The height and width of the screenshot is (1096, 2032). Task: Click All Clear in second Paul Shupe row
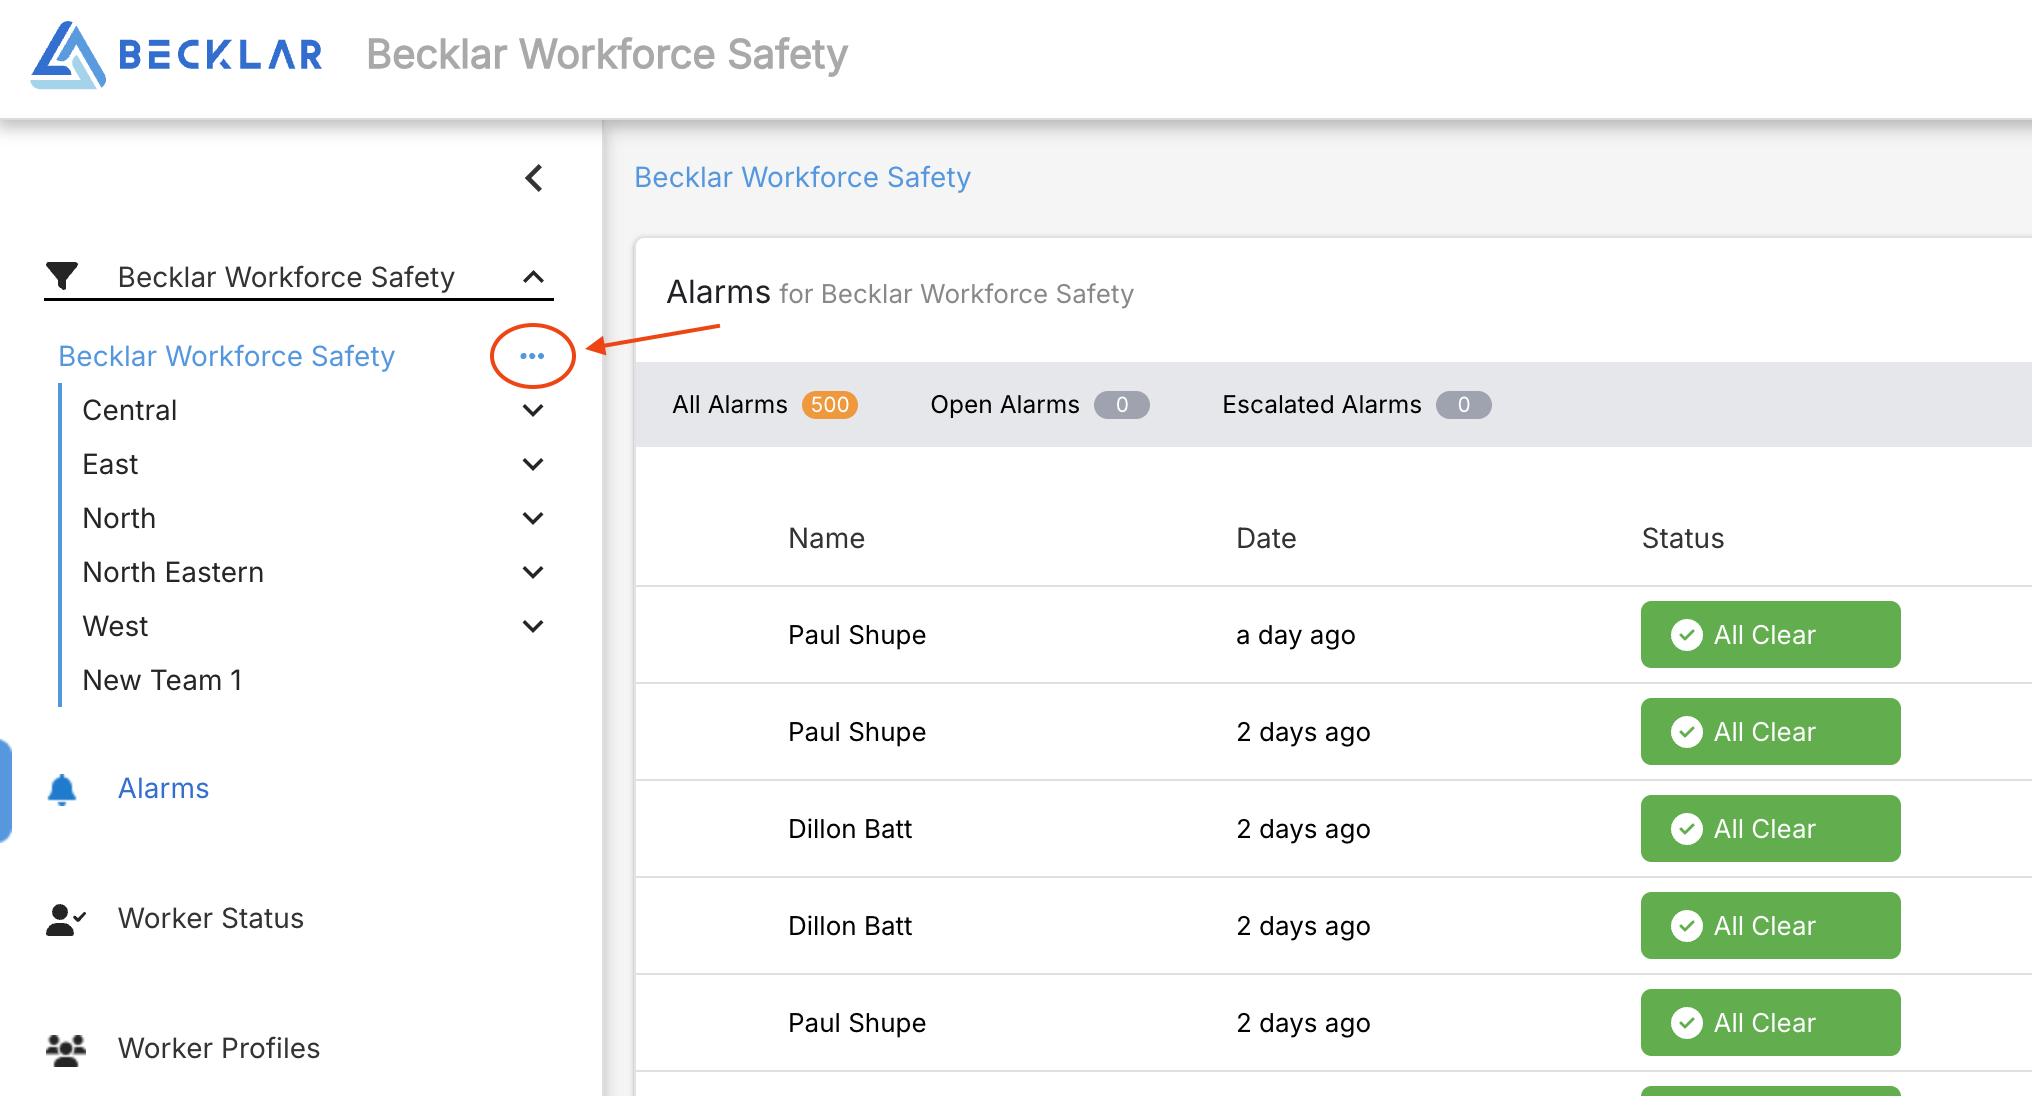coord(1770,732)
